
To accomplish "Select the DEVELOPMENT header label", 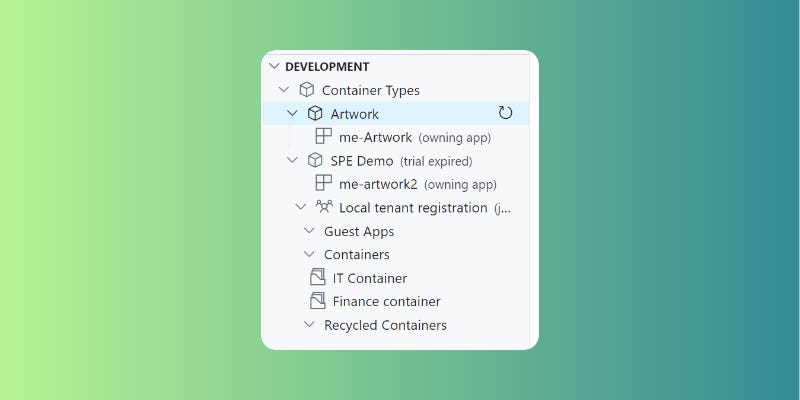I will [x=327, y=67].
